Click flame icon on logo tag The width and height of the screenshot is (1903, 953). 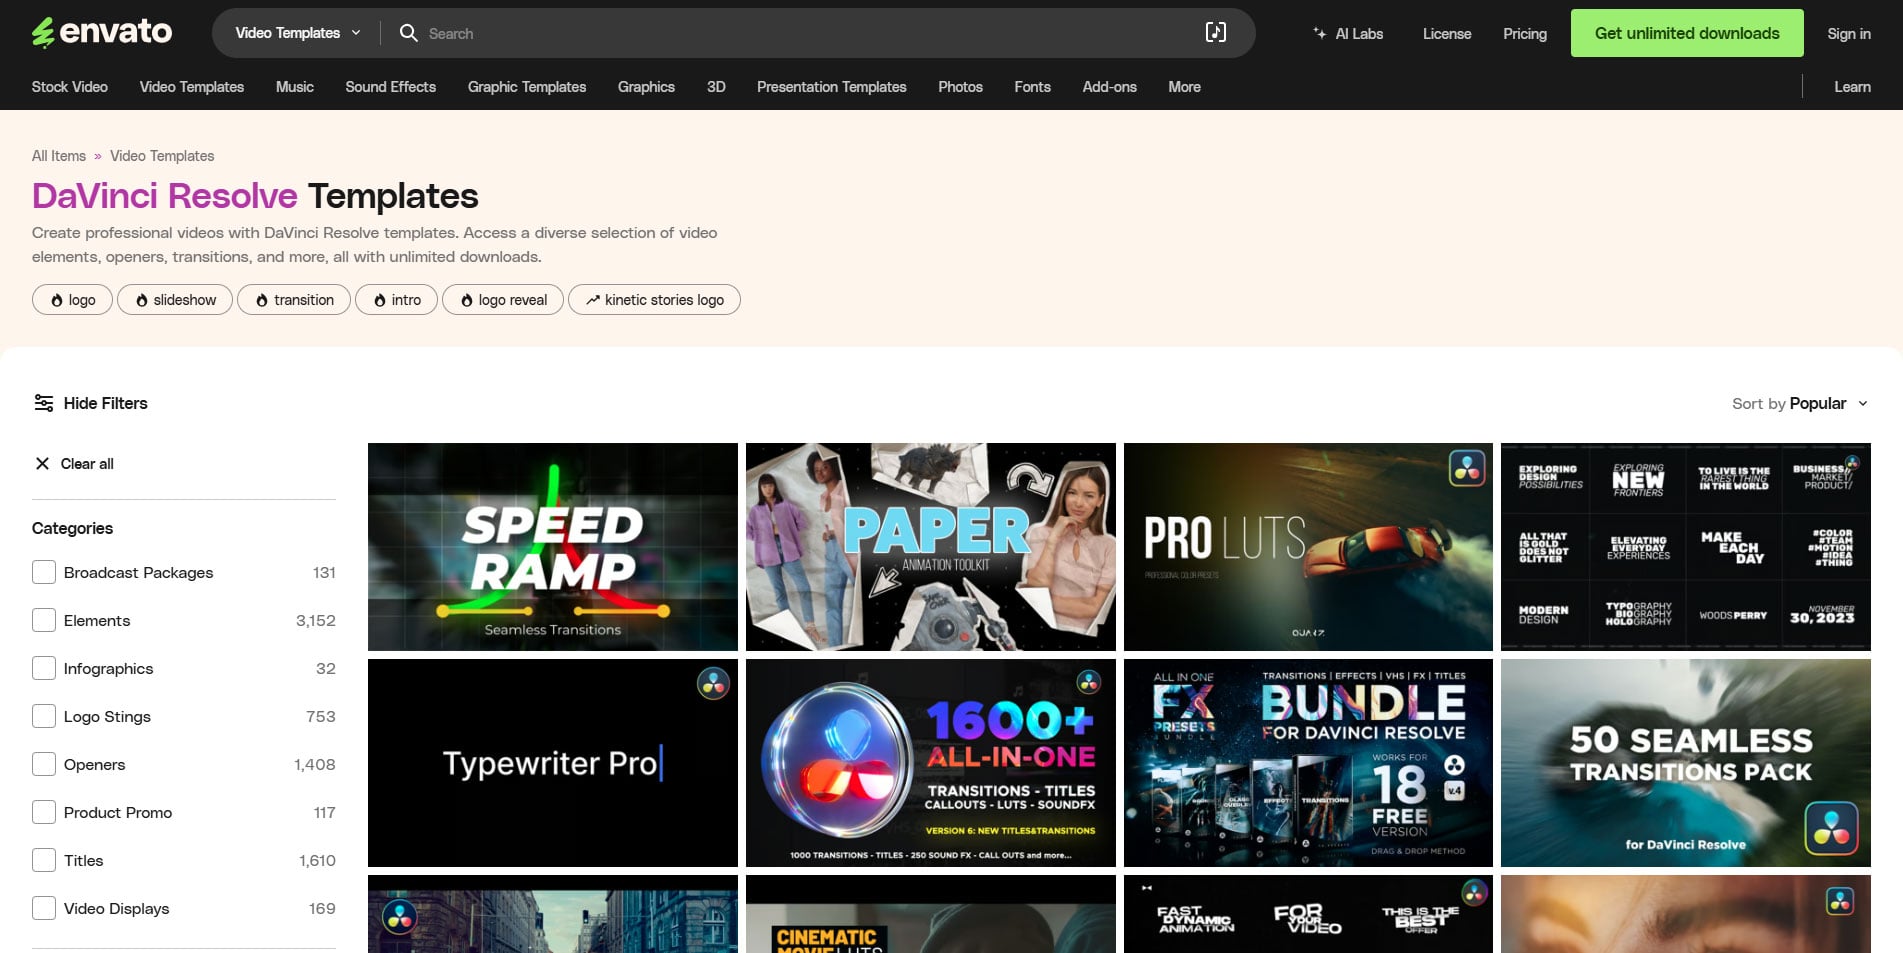(x=57, y=300)
